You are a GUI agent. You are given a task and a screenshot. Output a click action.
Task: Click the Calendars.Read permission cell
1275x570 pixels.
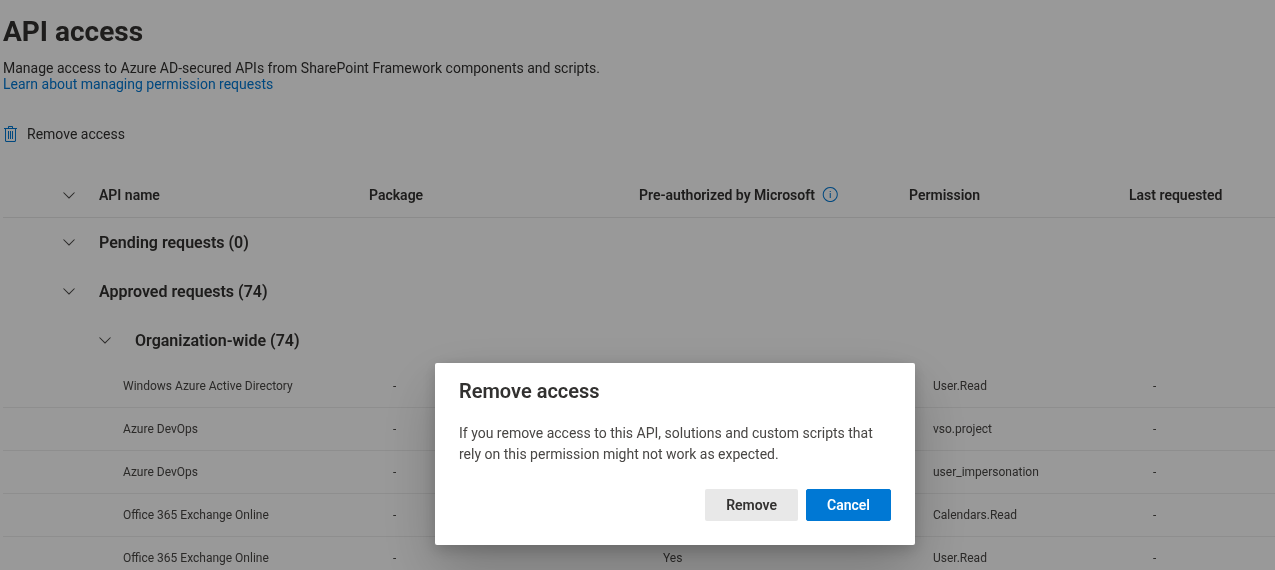point(975,514)
